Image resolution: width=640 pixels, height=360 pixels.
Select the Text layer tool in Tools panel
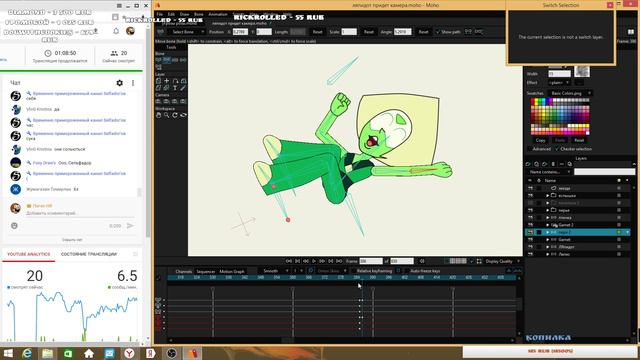coord(175,88)
